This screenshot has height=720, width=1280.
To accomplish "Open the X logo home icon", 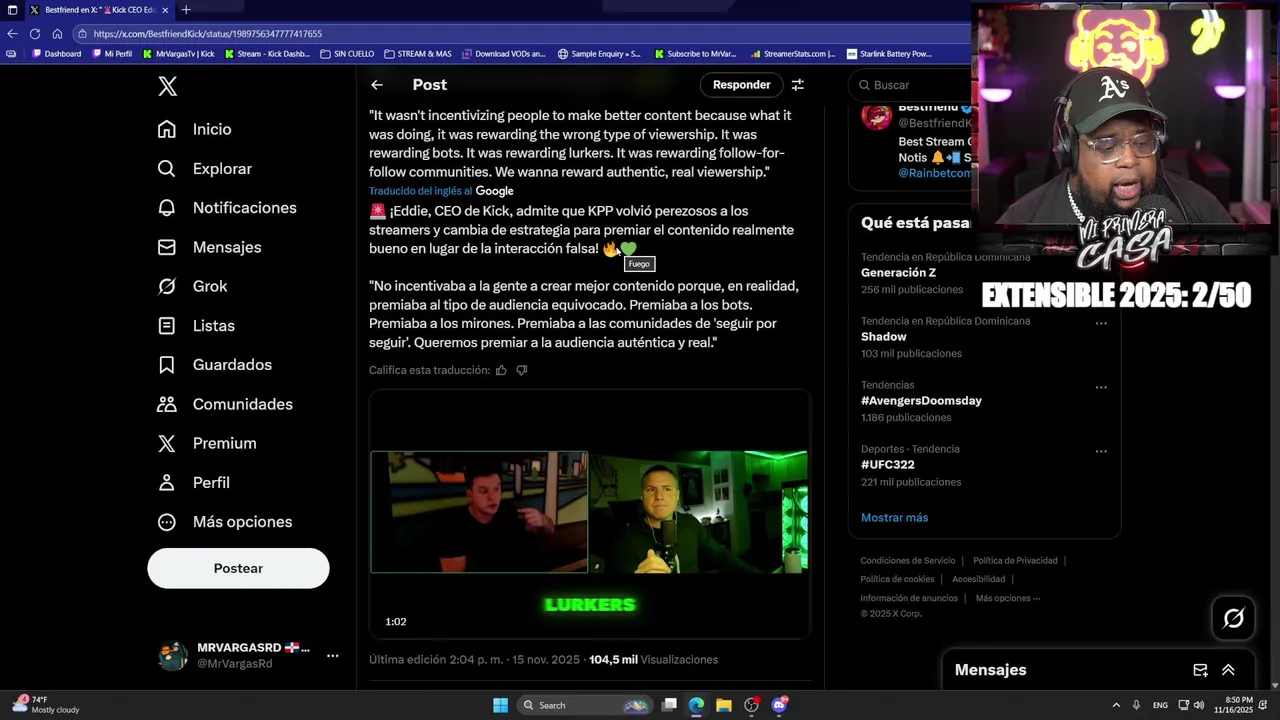I will (x=167, y=86).
